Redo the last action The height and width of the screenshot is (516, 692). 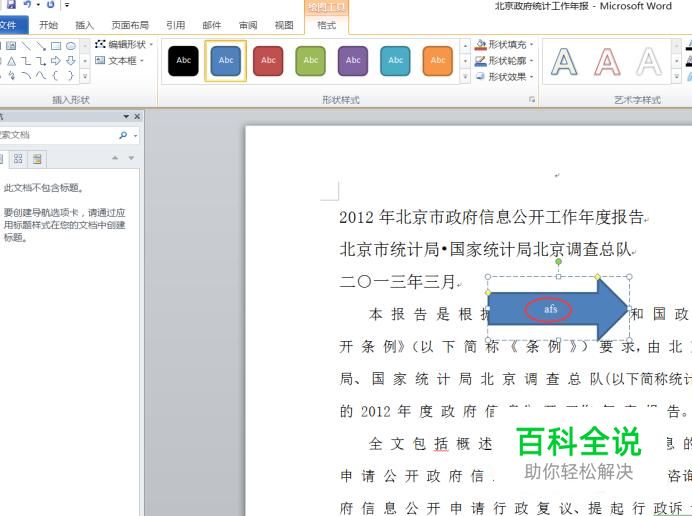tap(50, 4)
